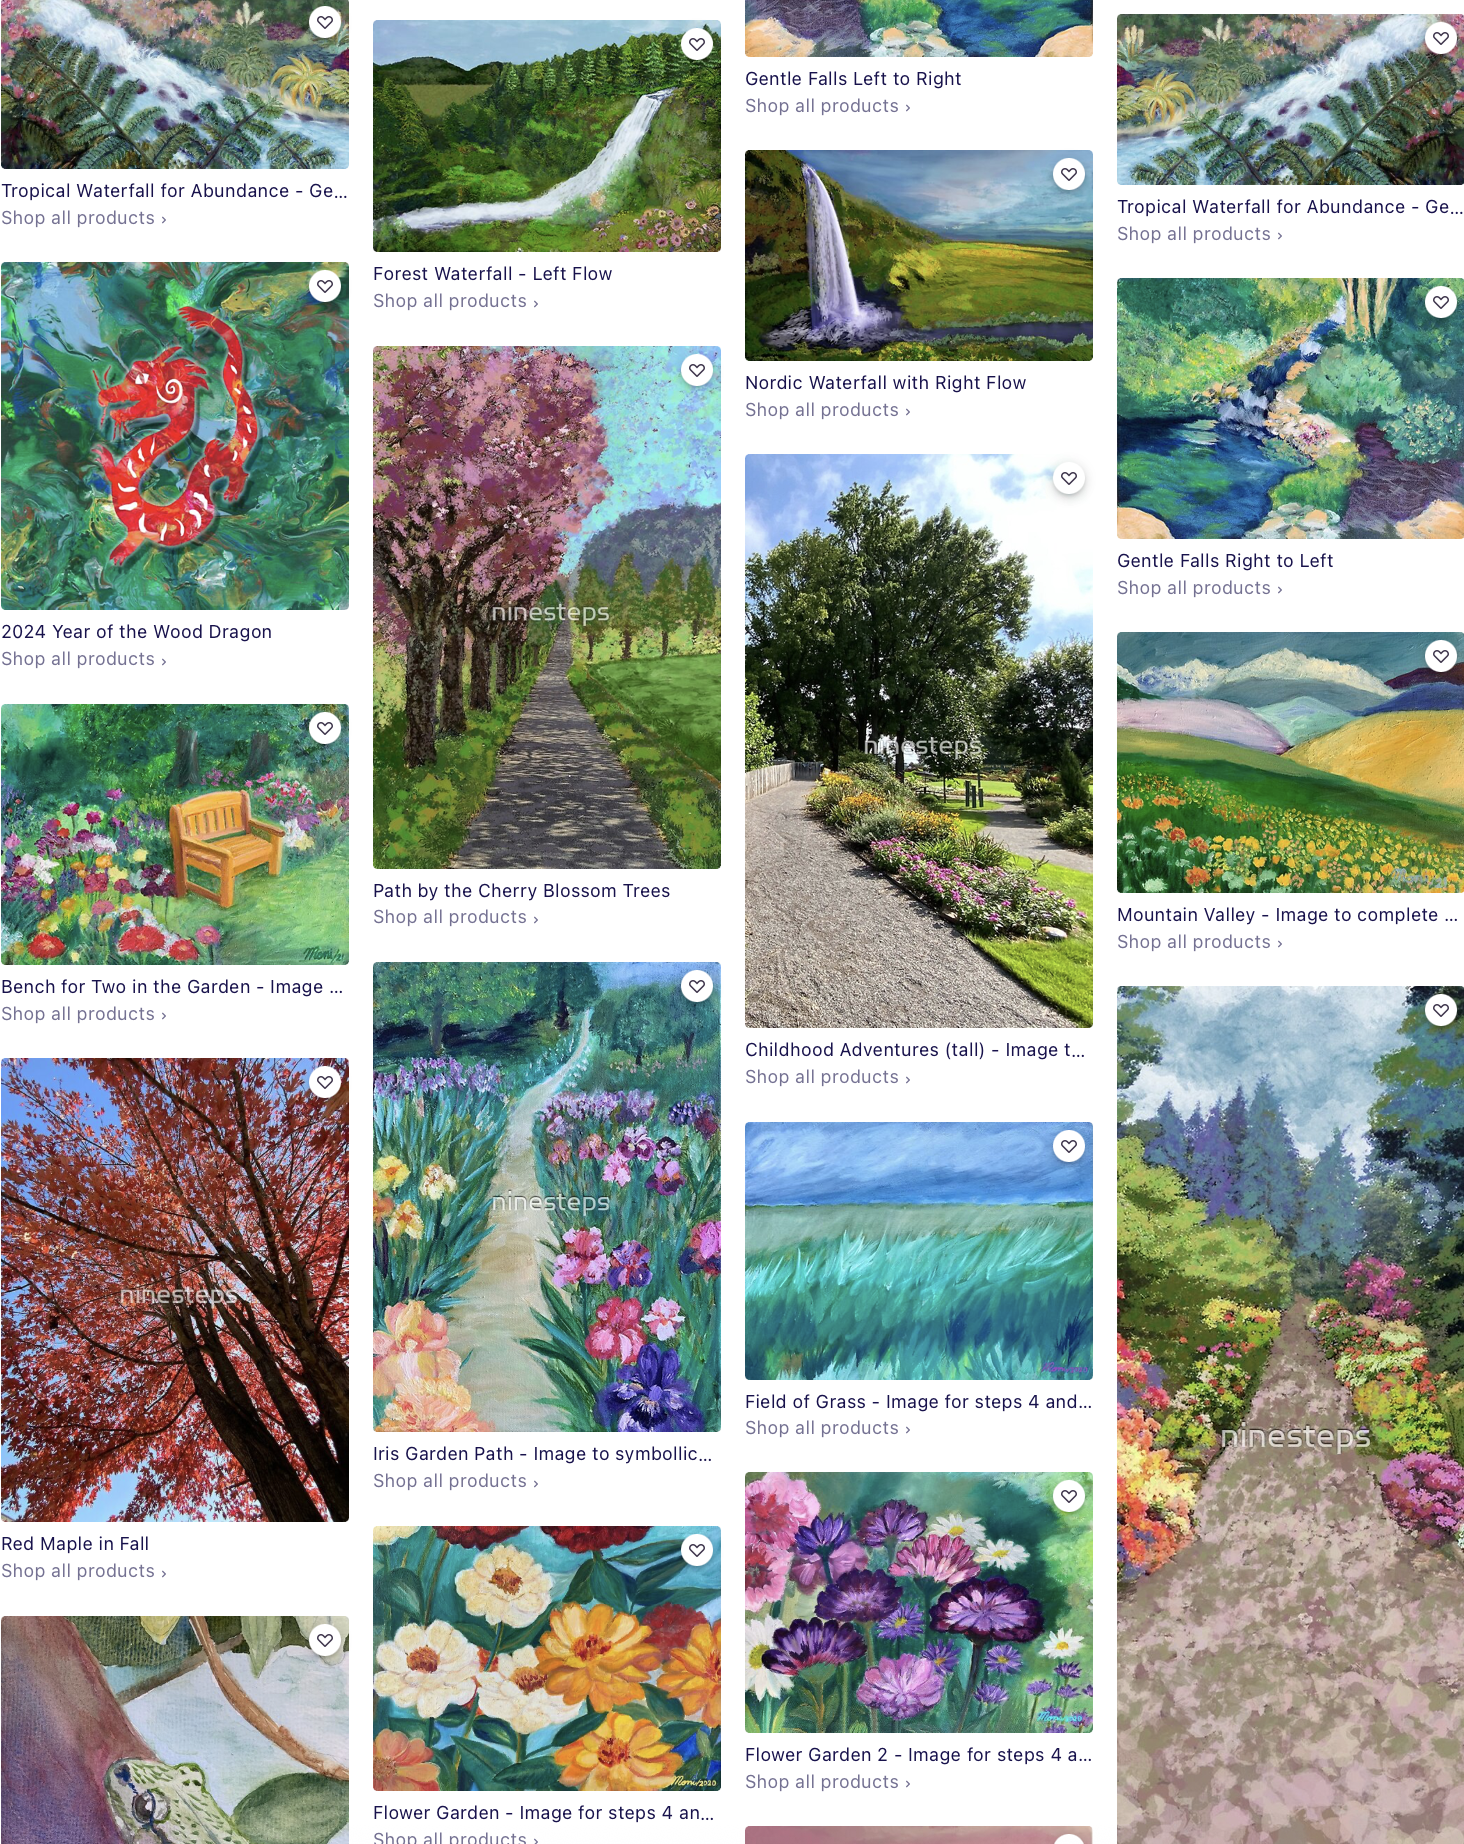The width and height of the screenshot is (1464, 1844).
Task: Click heart icon on Forest Waterfall - Left Flow
Action: (x=697, y=45)
